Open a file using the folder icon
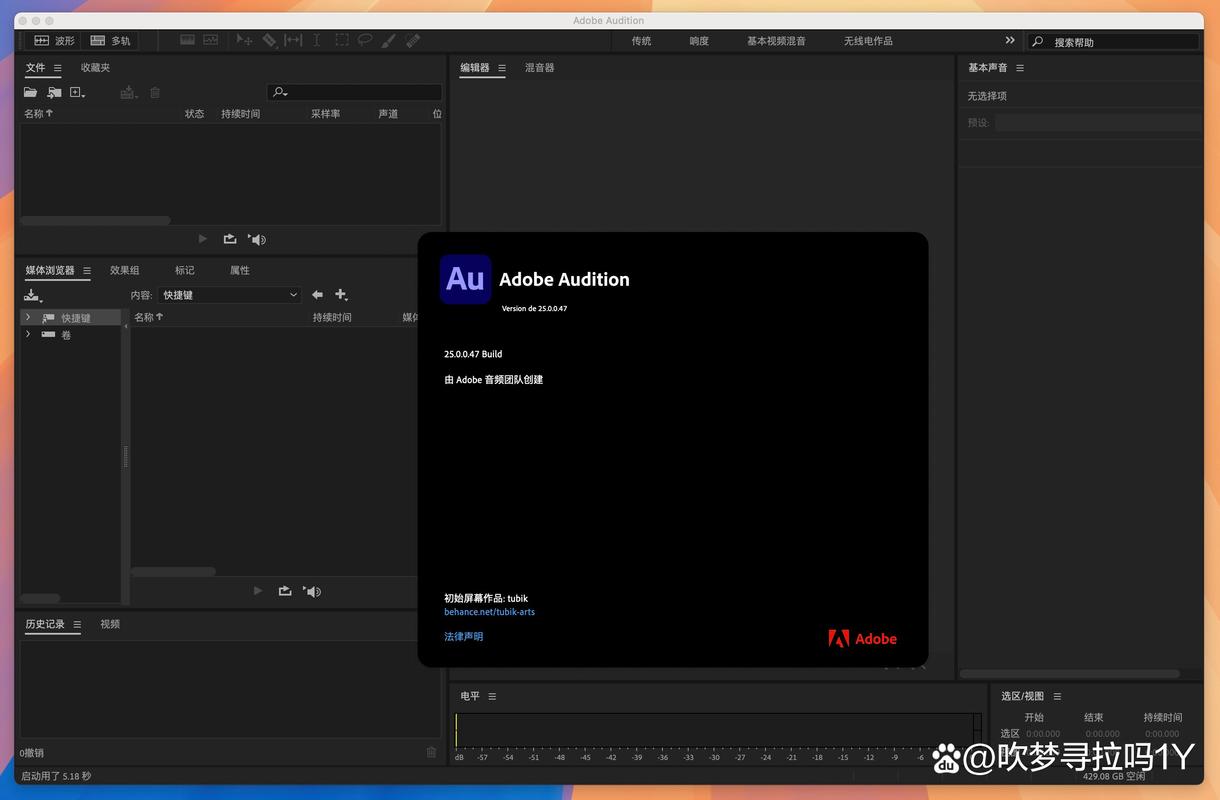The width and height of the screenshot is (1220, 800). pyautogui.click(x=30, y=92)
